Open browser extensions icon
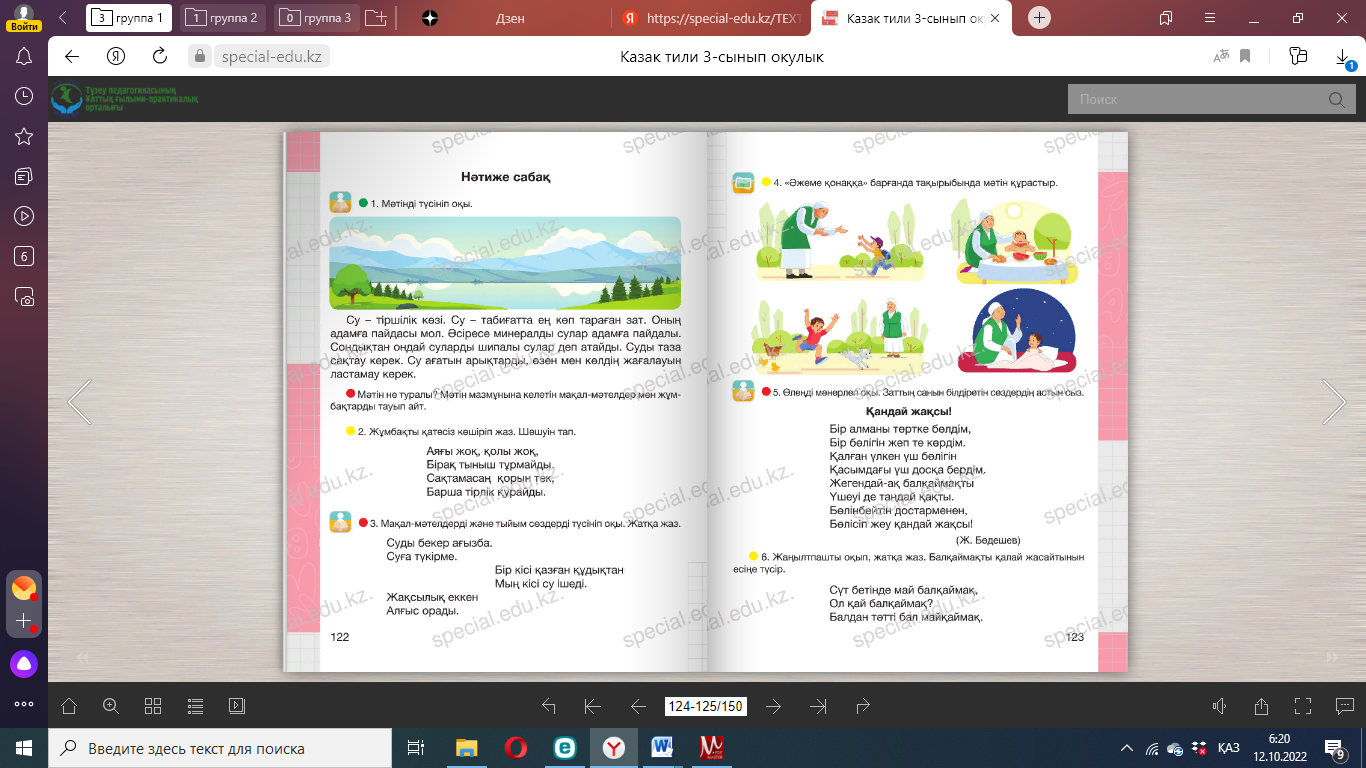Viewport: 1366px width, 768px height. [x=1298, y=56]
